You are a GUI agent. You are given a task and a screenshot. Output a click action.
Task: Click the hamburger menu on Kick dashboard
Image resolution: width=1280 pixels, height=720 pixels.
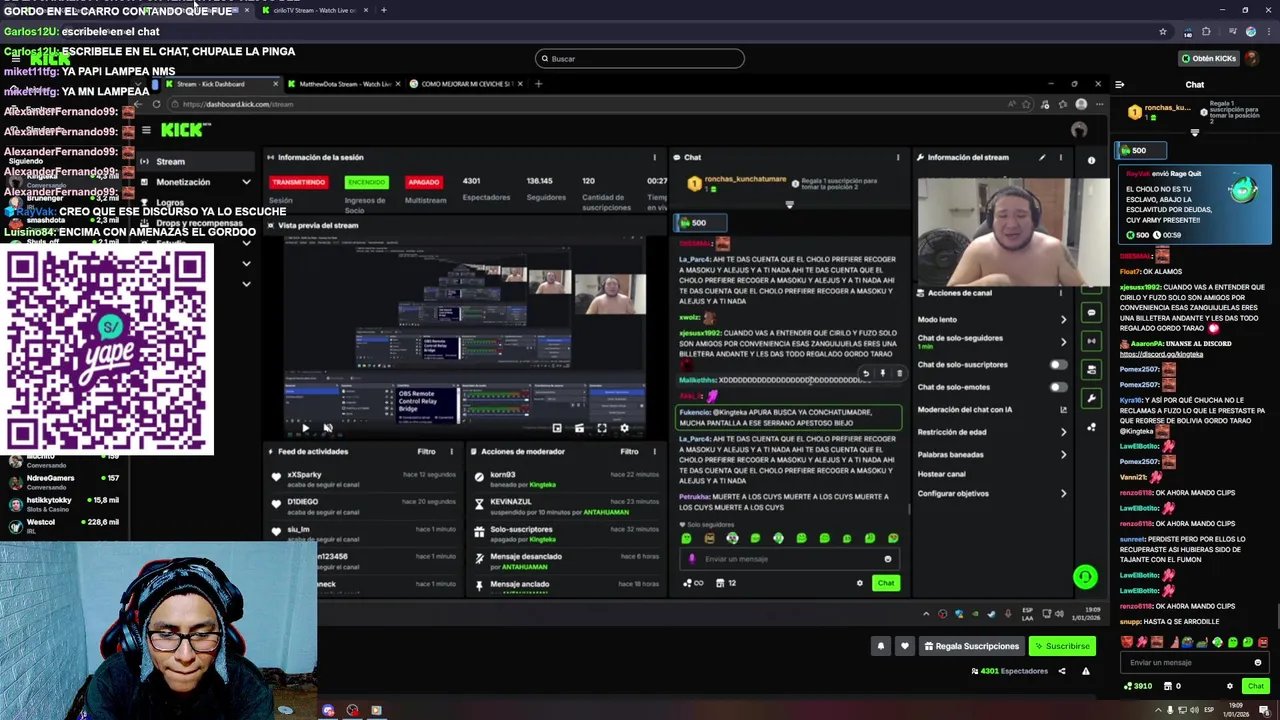(146, 130)
